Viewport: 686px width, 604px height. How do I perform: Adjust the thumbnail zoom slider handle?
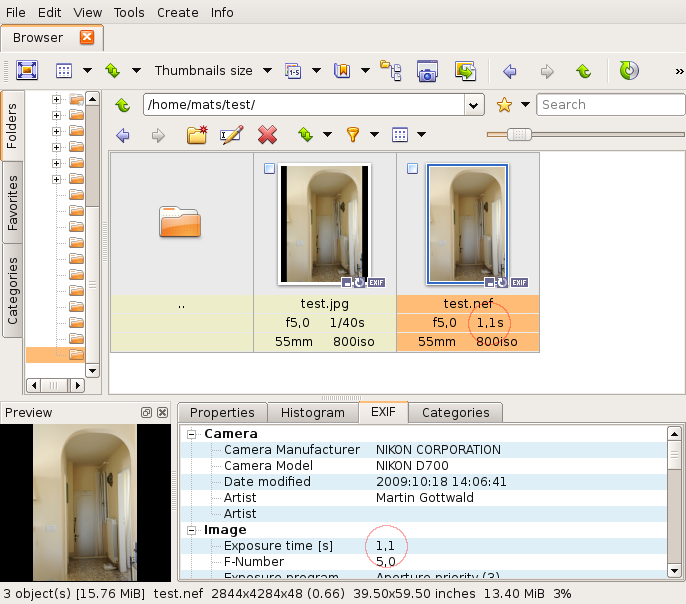[519, 134]
